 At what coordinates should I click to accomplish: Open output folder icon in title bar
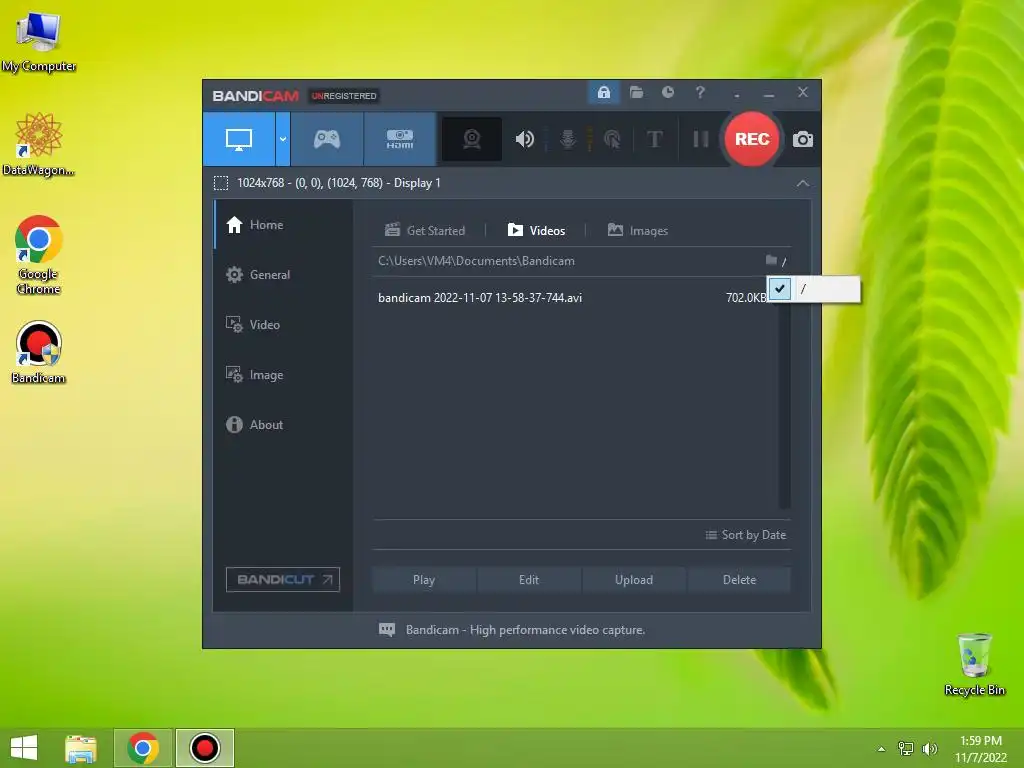[636, 93]
